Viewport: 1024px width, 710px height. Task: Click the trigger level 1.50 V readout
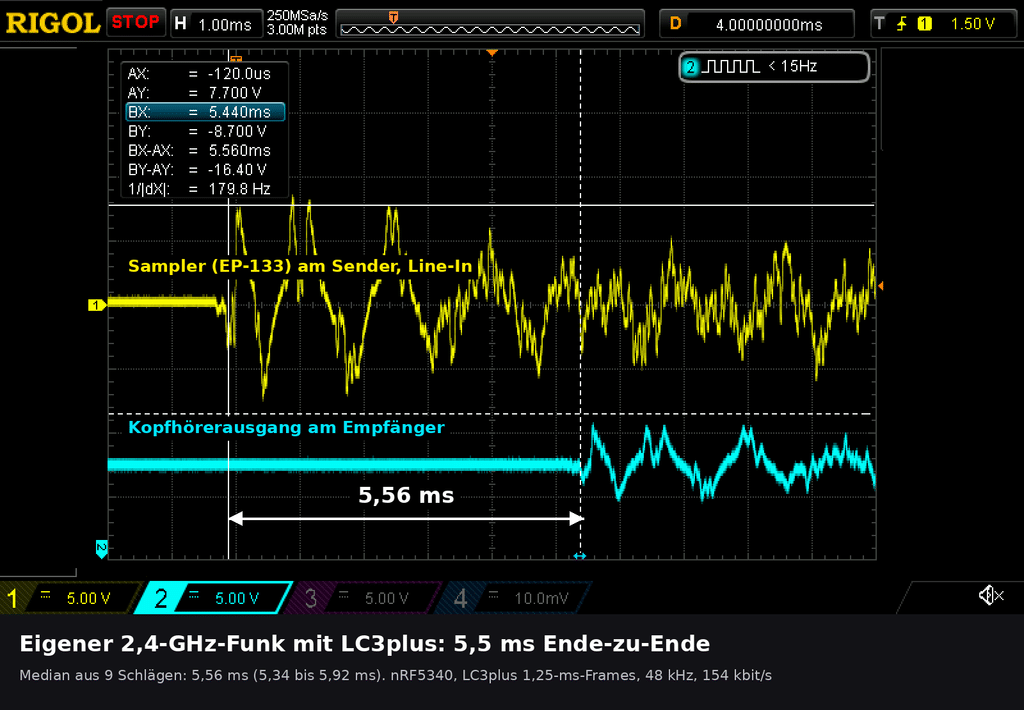point(972,24)
